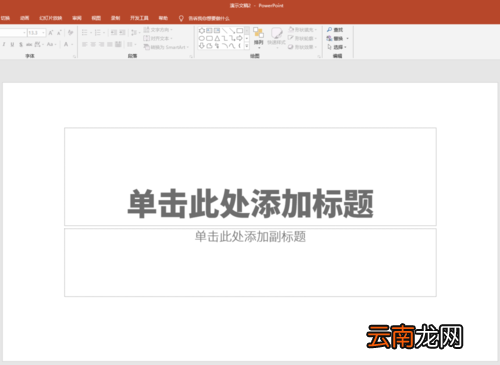
Task: Open the font size dropdown
Action: [x=43, y=33]
